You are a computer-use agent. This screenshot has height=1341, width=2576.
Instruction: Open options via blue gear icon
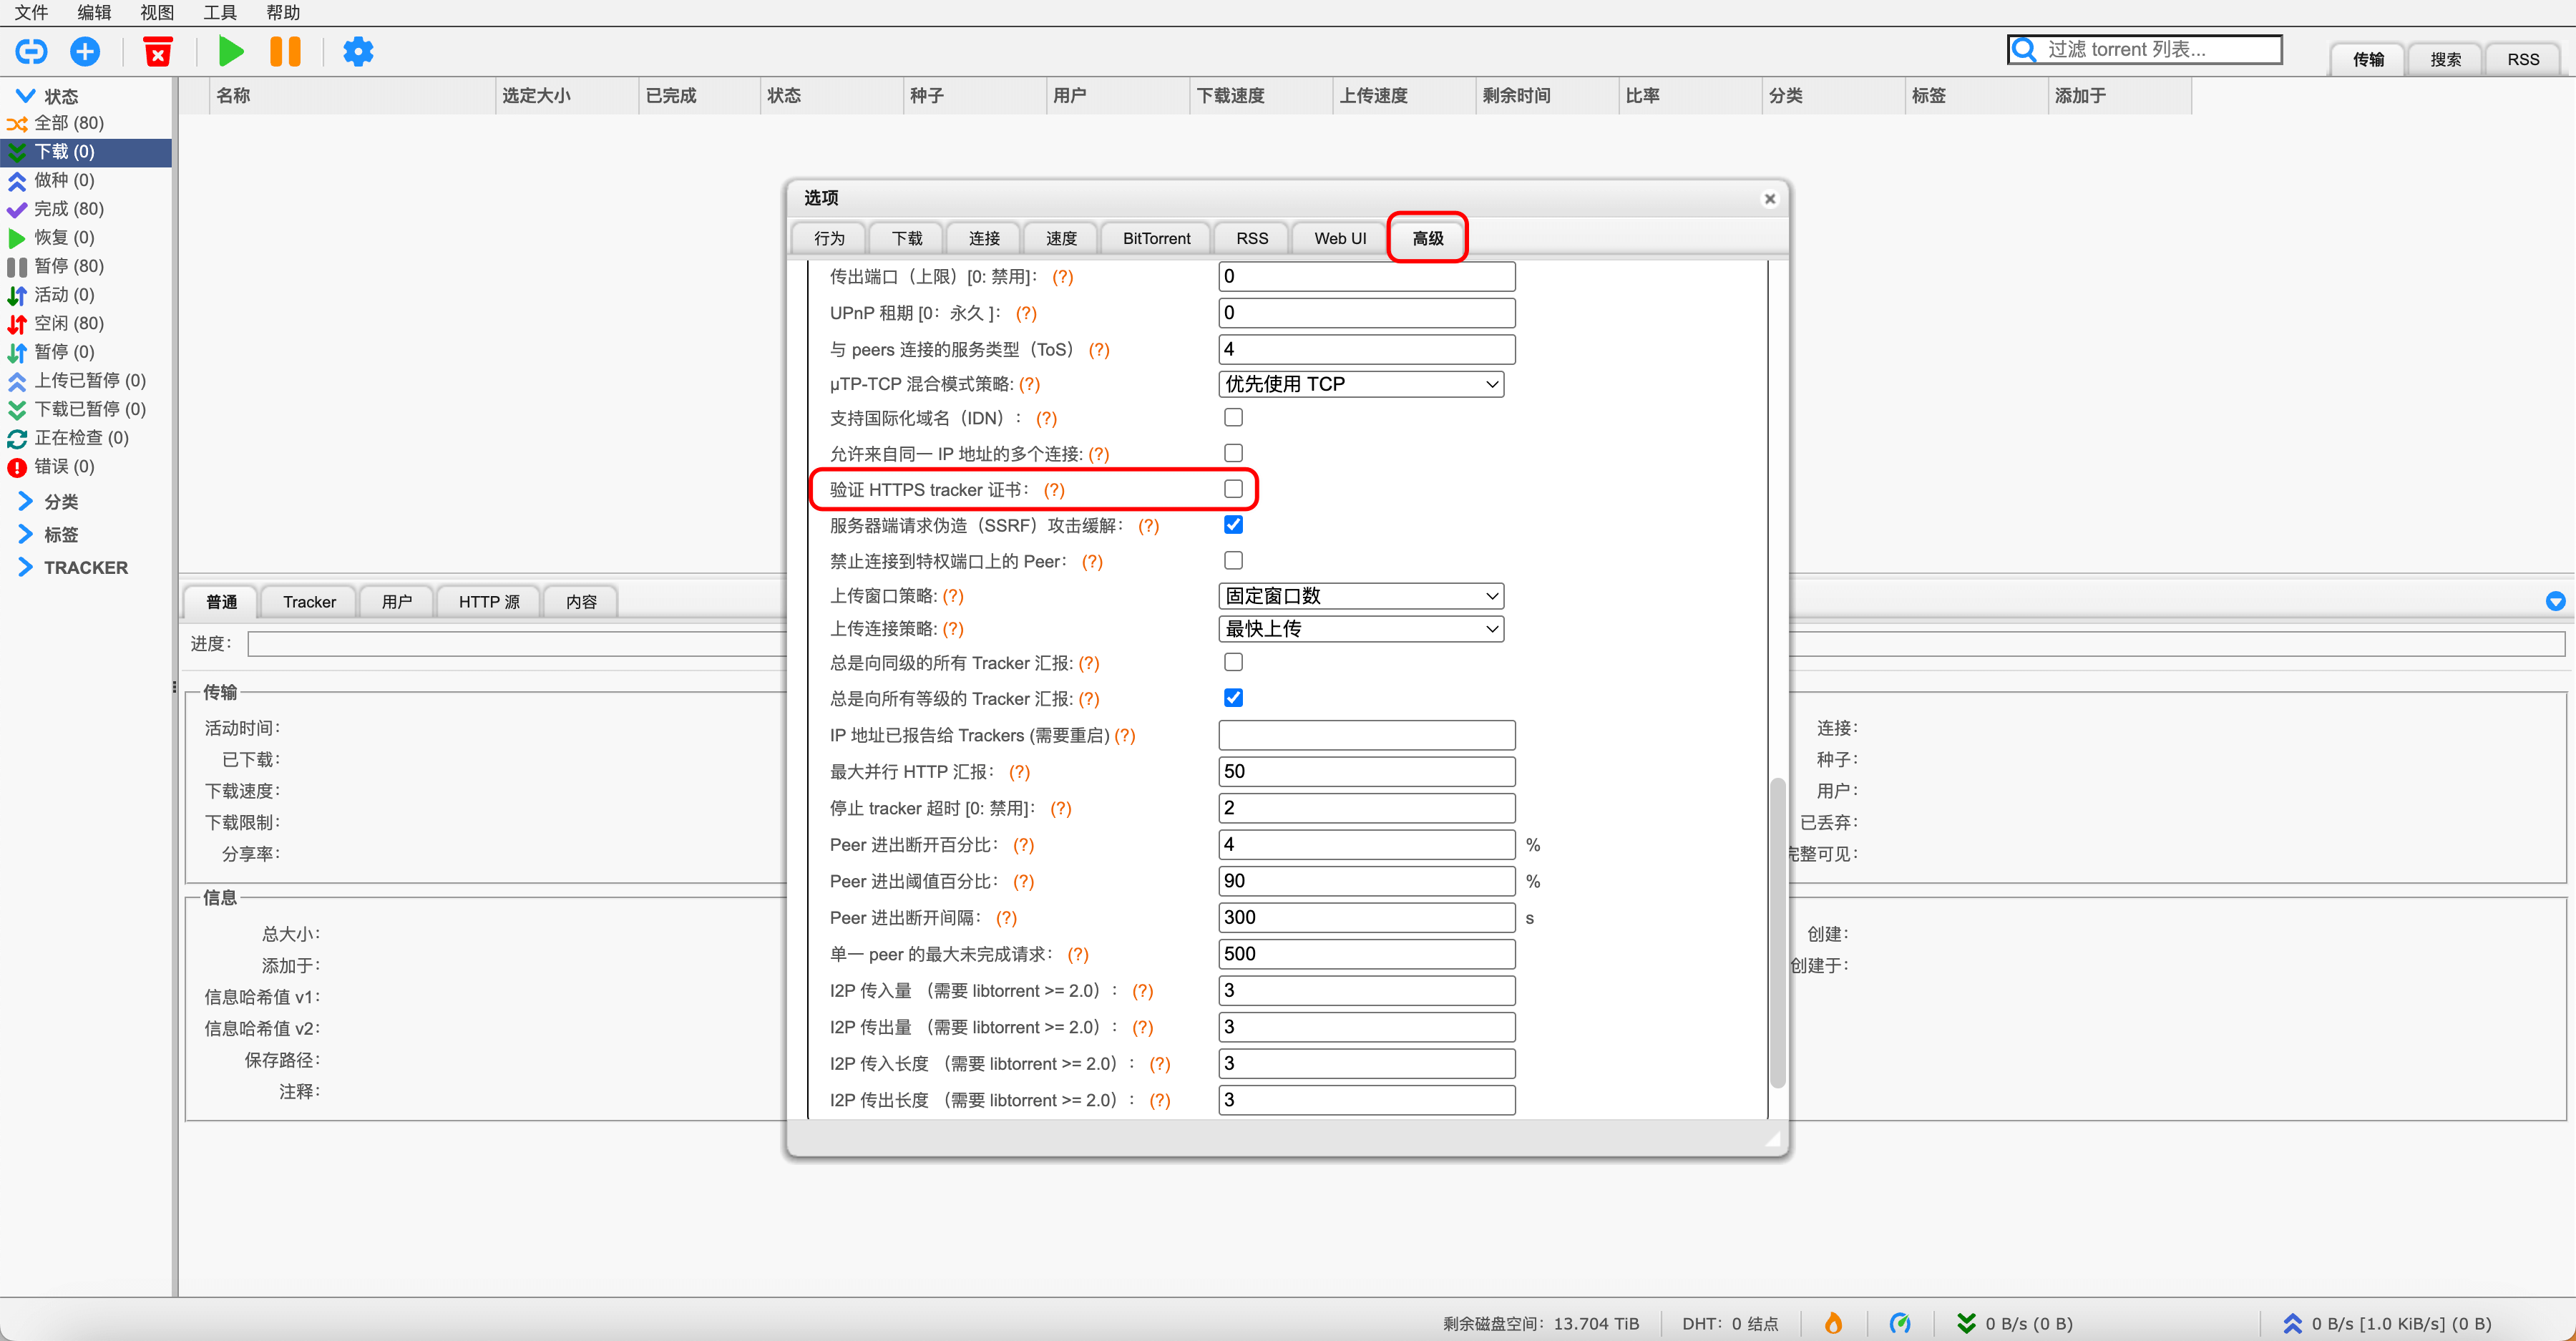[358, 51]
